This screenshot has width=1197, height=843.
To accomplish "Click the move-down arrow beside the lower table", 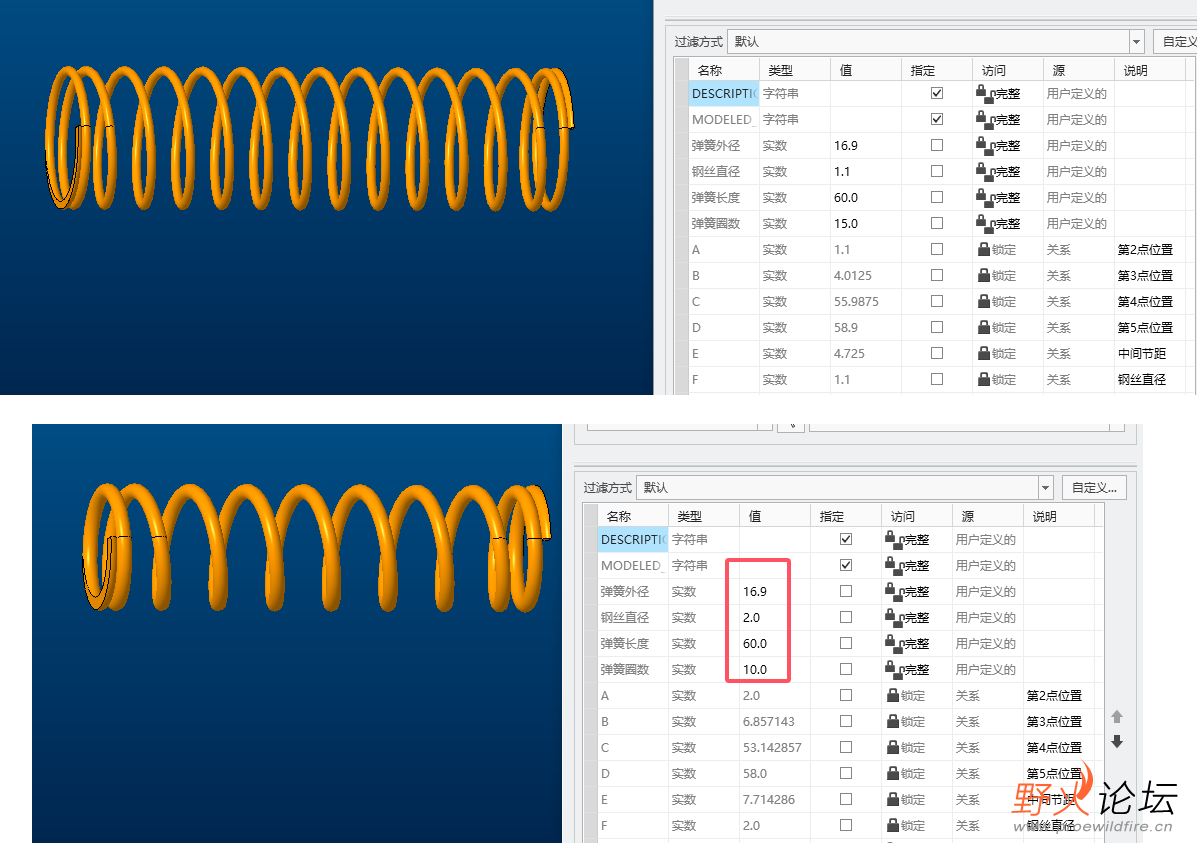I will 1117,741.
